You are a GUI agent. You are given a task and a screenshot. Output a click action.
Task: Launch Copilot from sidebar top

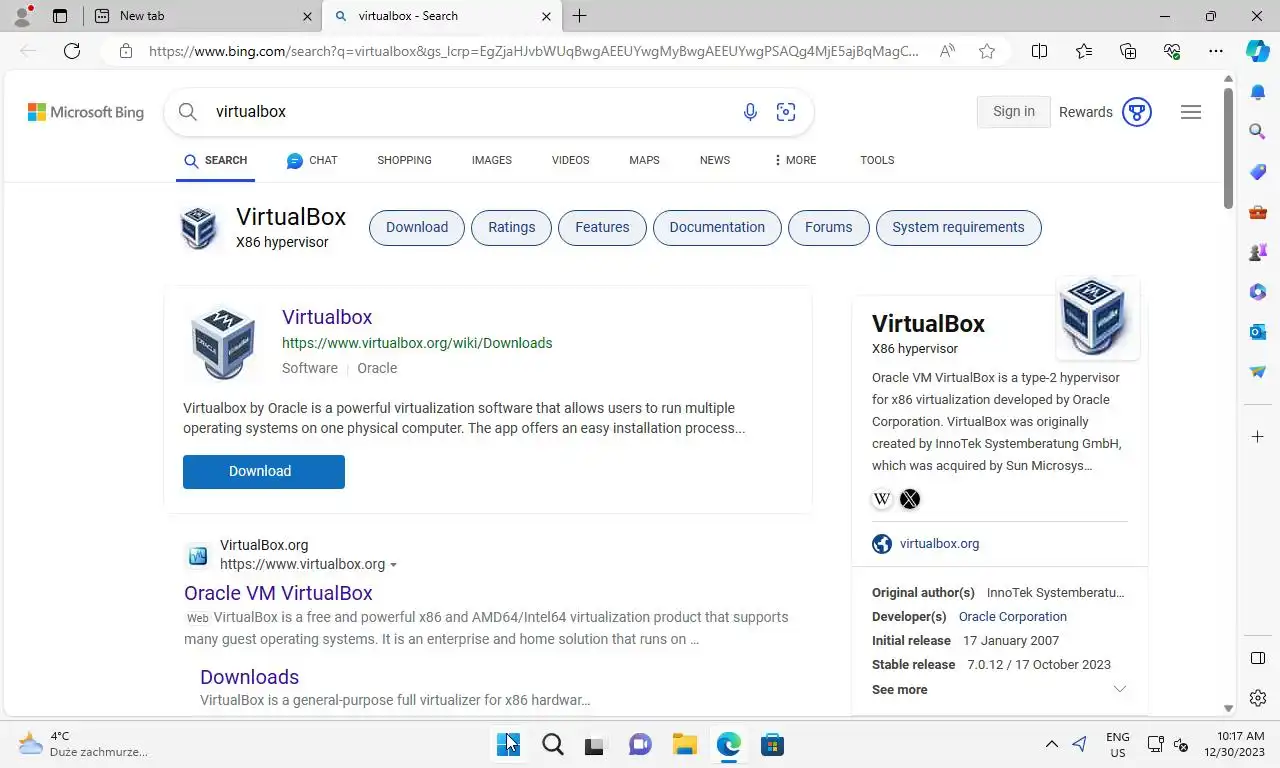[x=1258, y=51]
